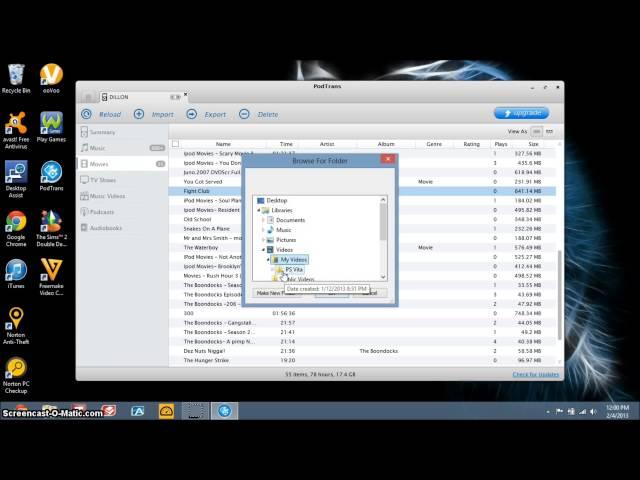Select Snakes On A Plane row
The image size is (640, 480).
[362, 229]
